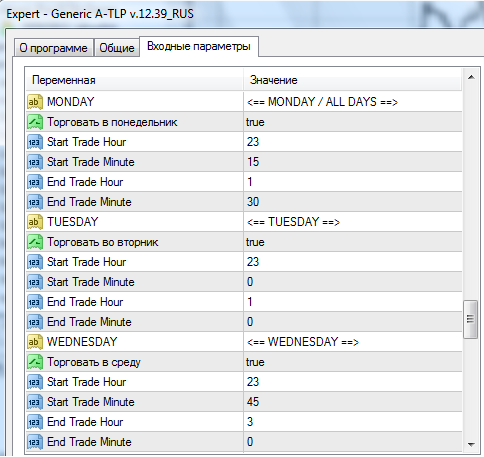Click the Переменная column header
The width and height of the screenshot is (484, 457).
[134, 80]
